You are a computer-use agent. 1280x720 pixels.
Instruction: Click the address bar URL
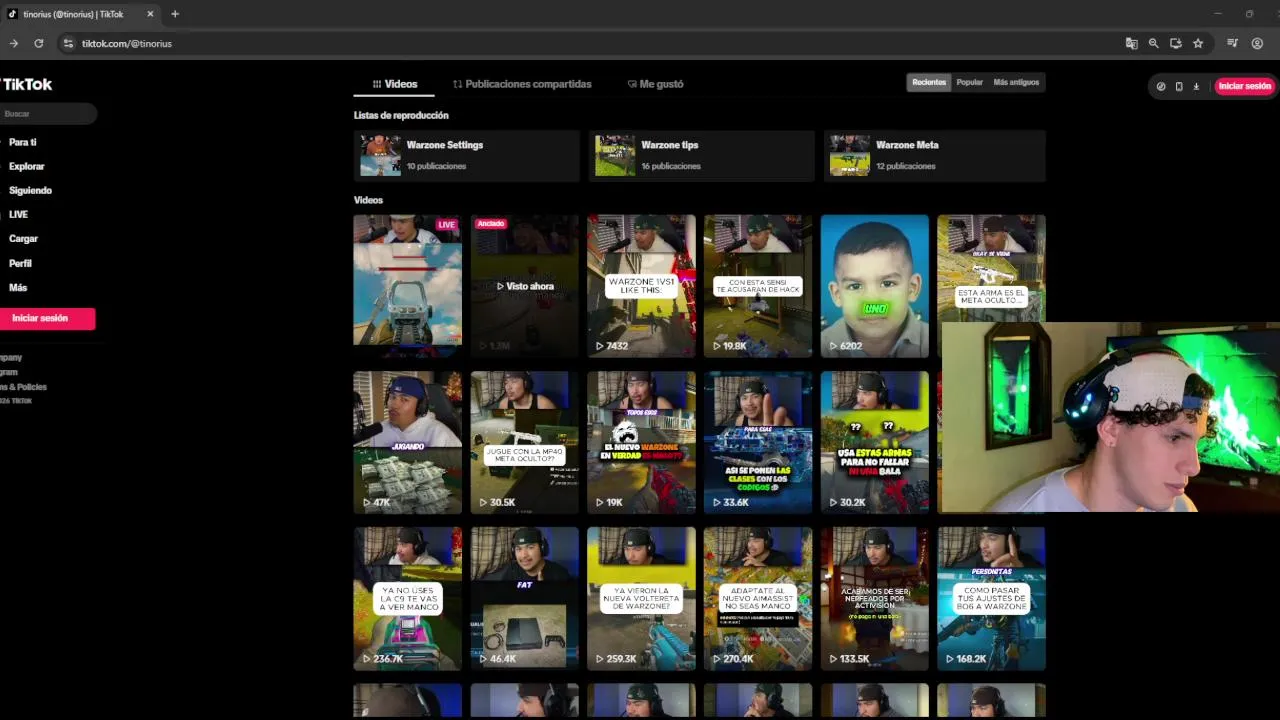coord(127,43)
